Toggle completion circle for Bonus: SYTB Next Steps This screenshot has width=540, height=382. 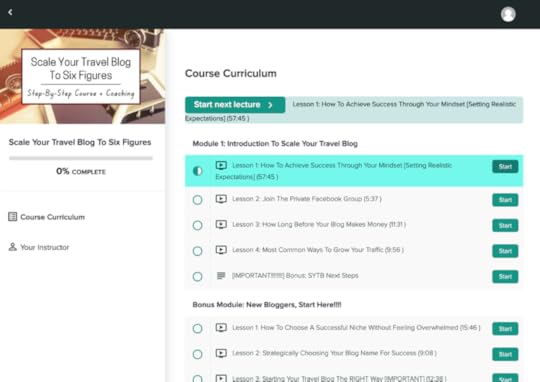(x=197, y=276)
